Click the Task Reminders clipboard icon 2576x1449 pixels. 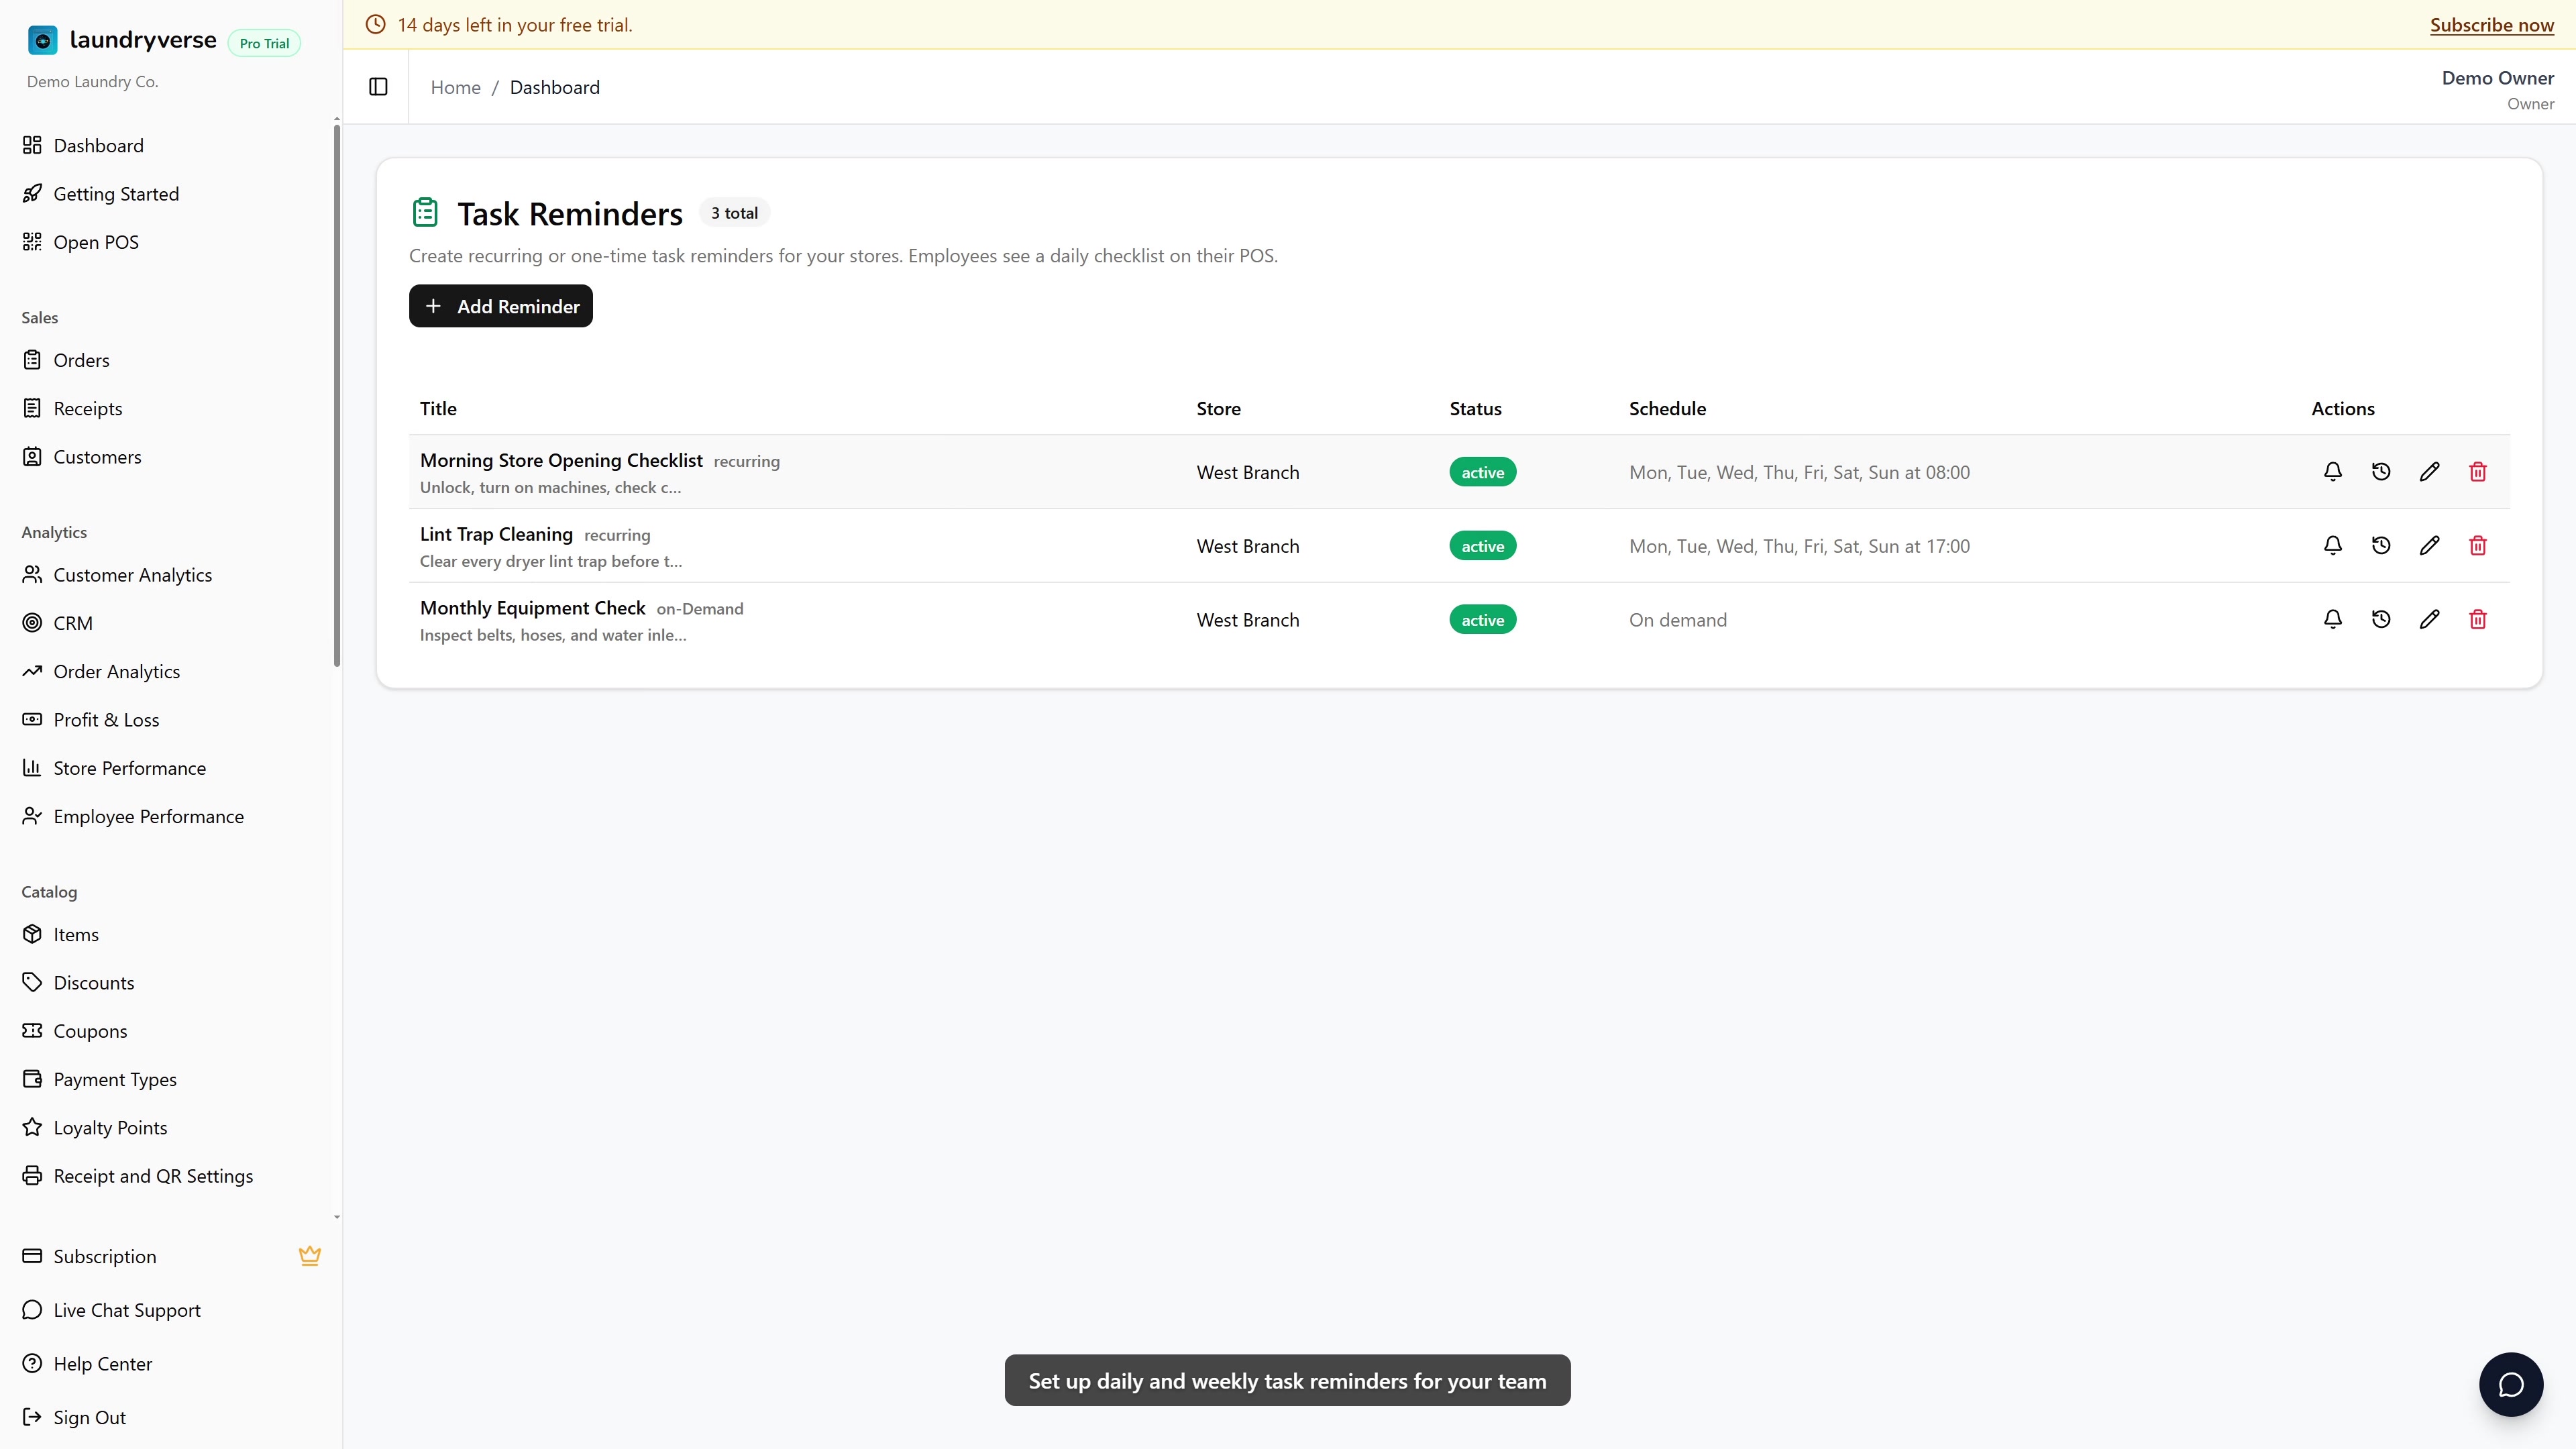click(x=425, y=212)
